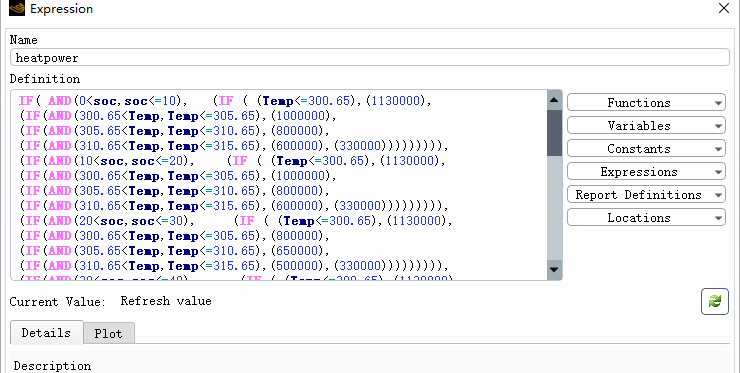Click the first line value 1130000
740x373 pixels.
[395, 101]
